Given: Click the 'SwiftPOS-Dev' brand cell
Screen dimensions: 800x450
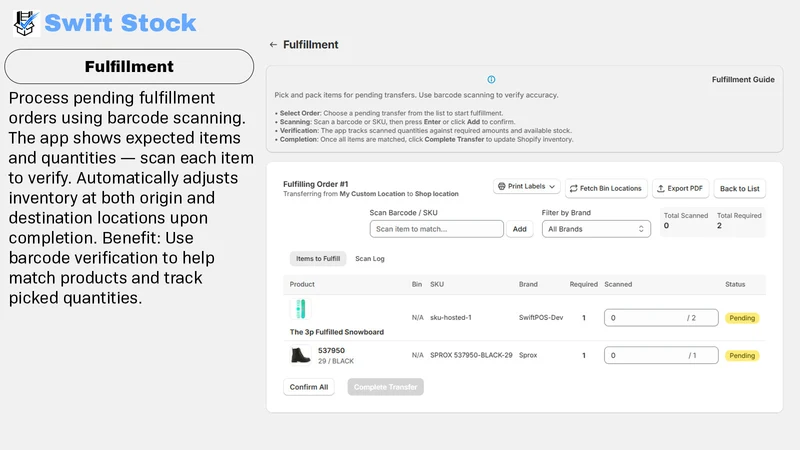Looking at the screenshot, I should tap(541, 317).
